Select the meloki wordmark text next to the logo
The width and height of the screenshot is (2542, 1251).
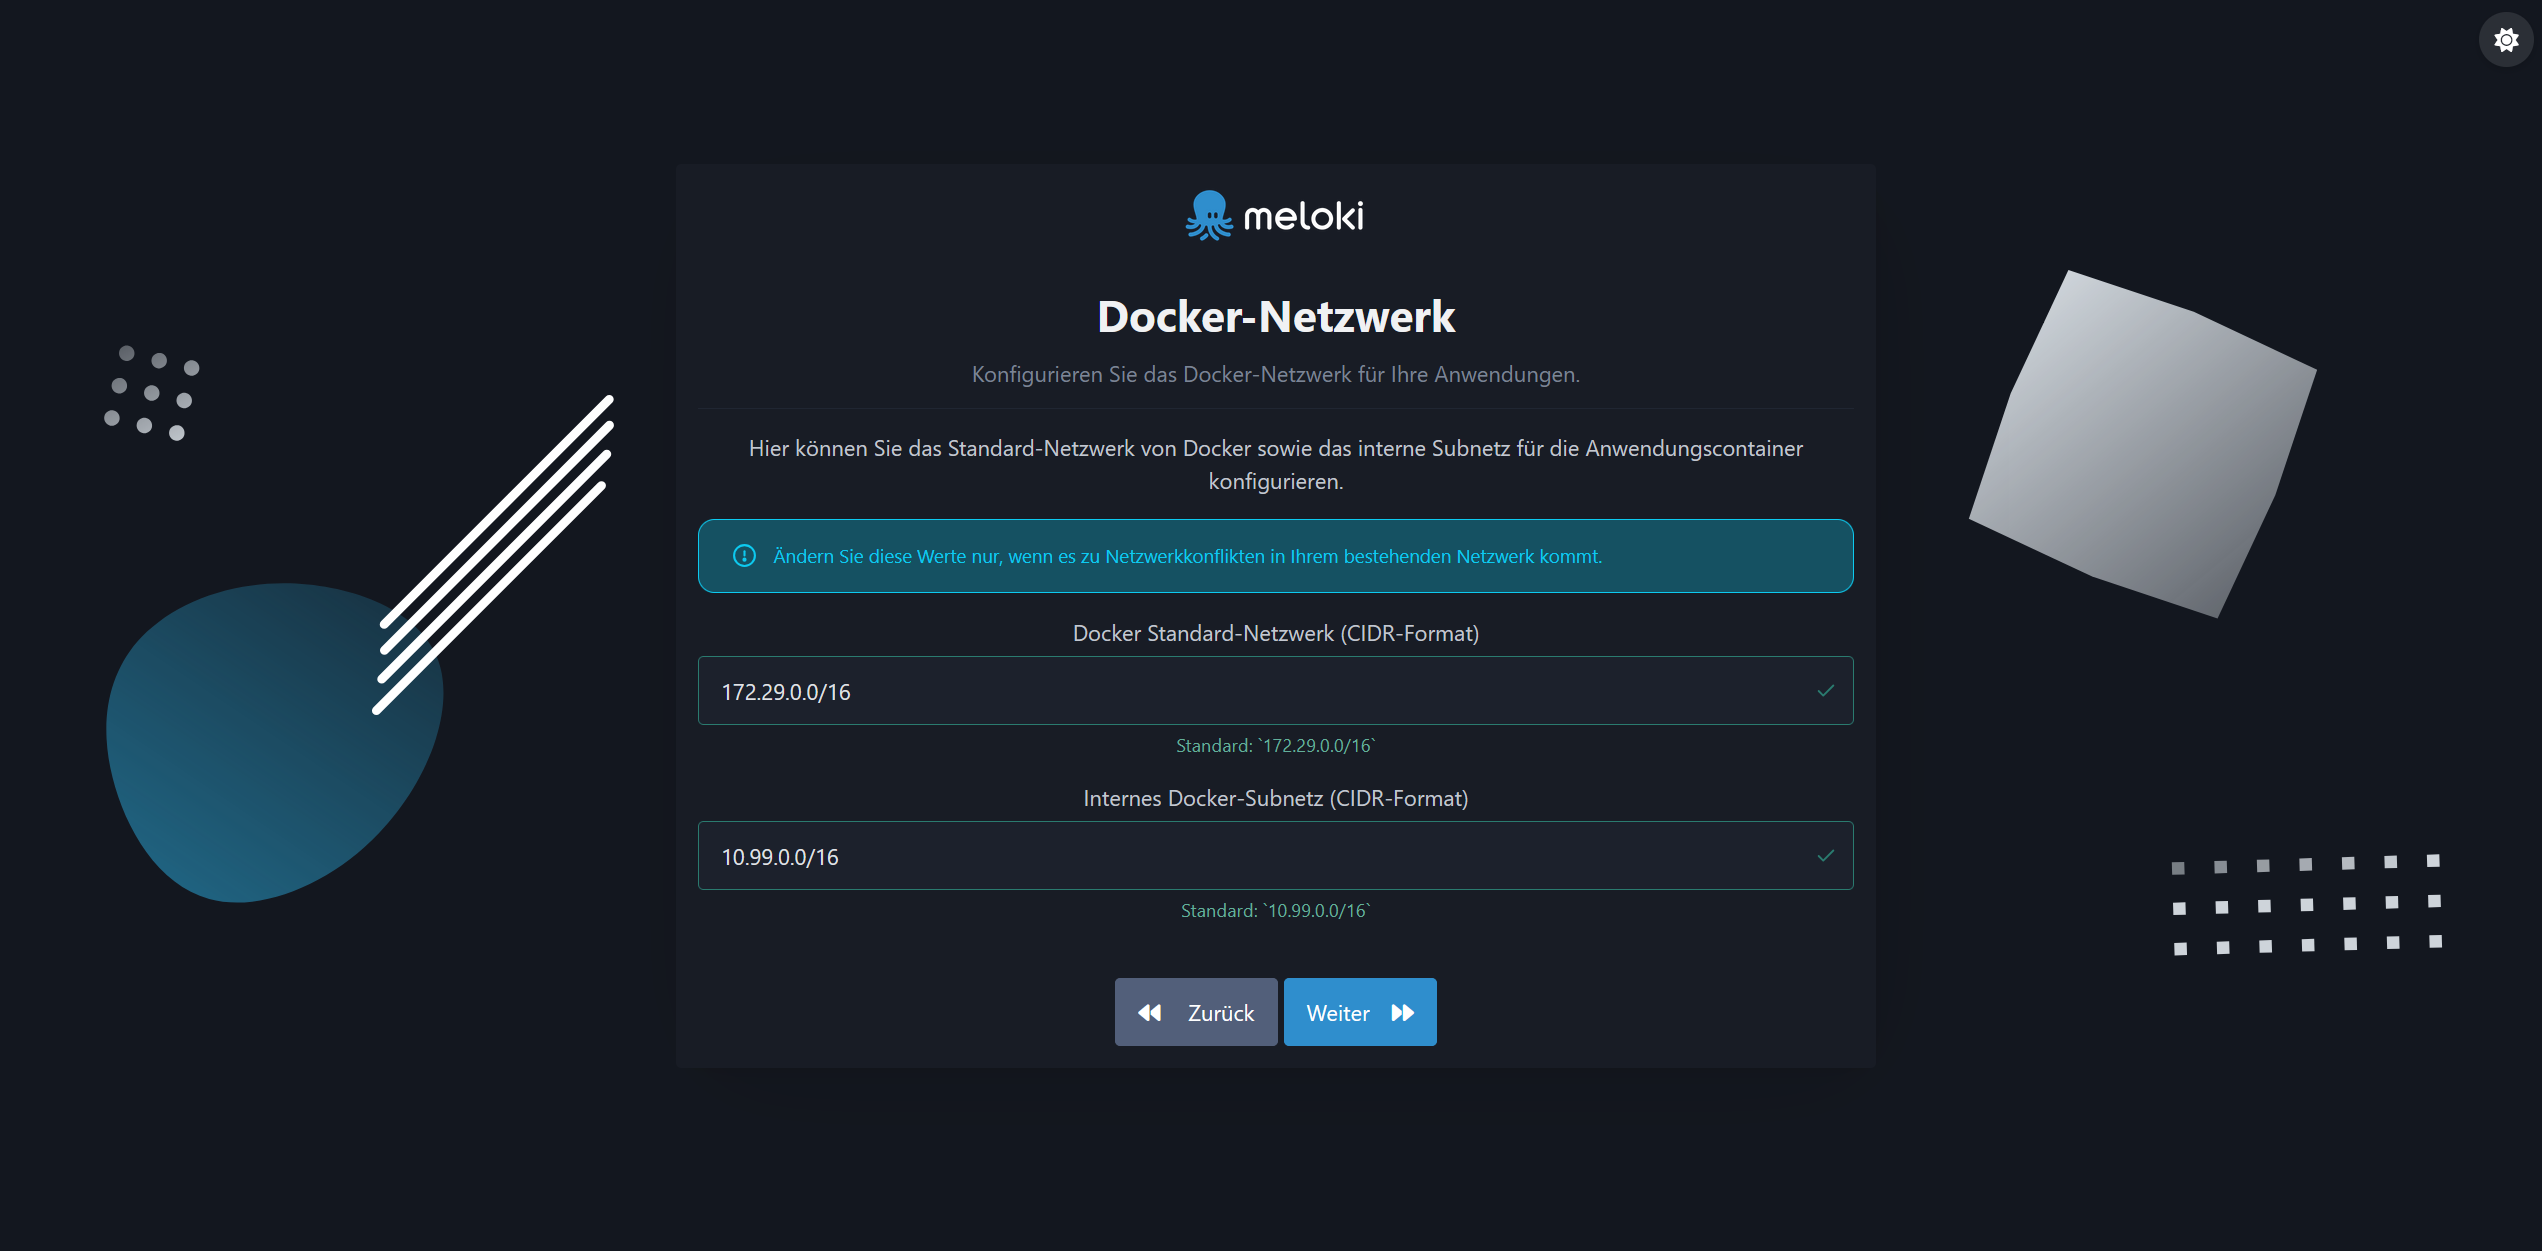pyautogui.click(x=1303, y=214)
